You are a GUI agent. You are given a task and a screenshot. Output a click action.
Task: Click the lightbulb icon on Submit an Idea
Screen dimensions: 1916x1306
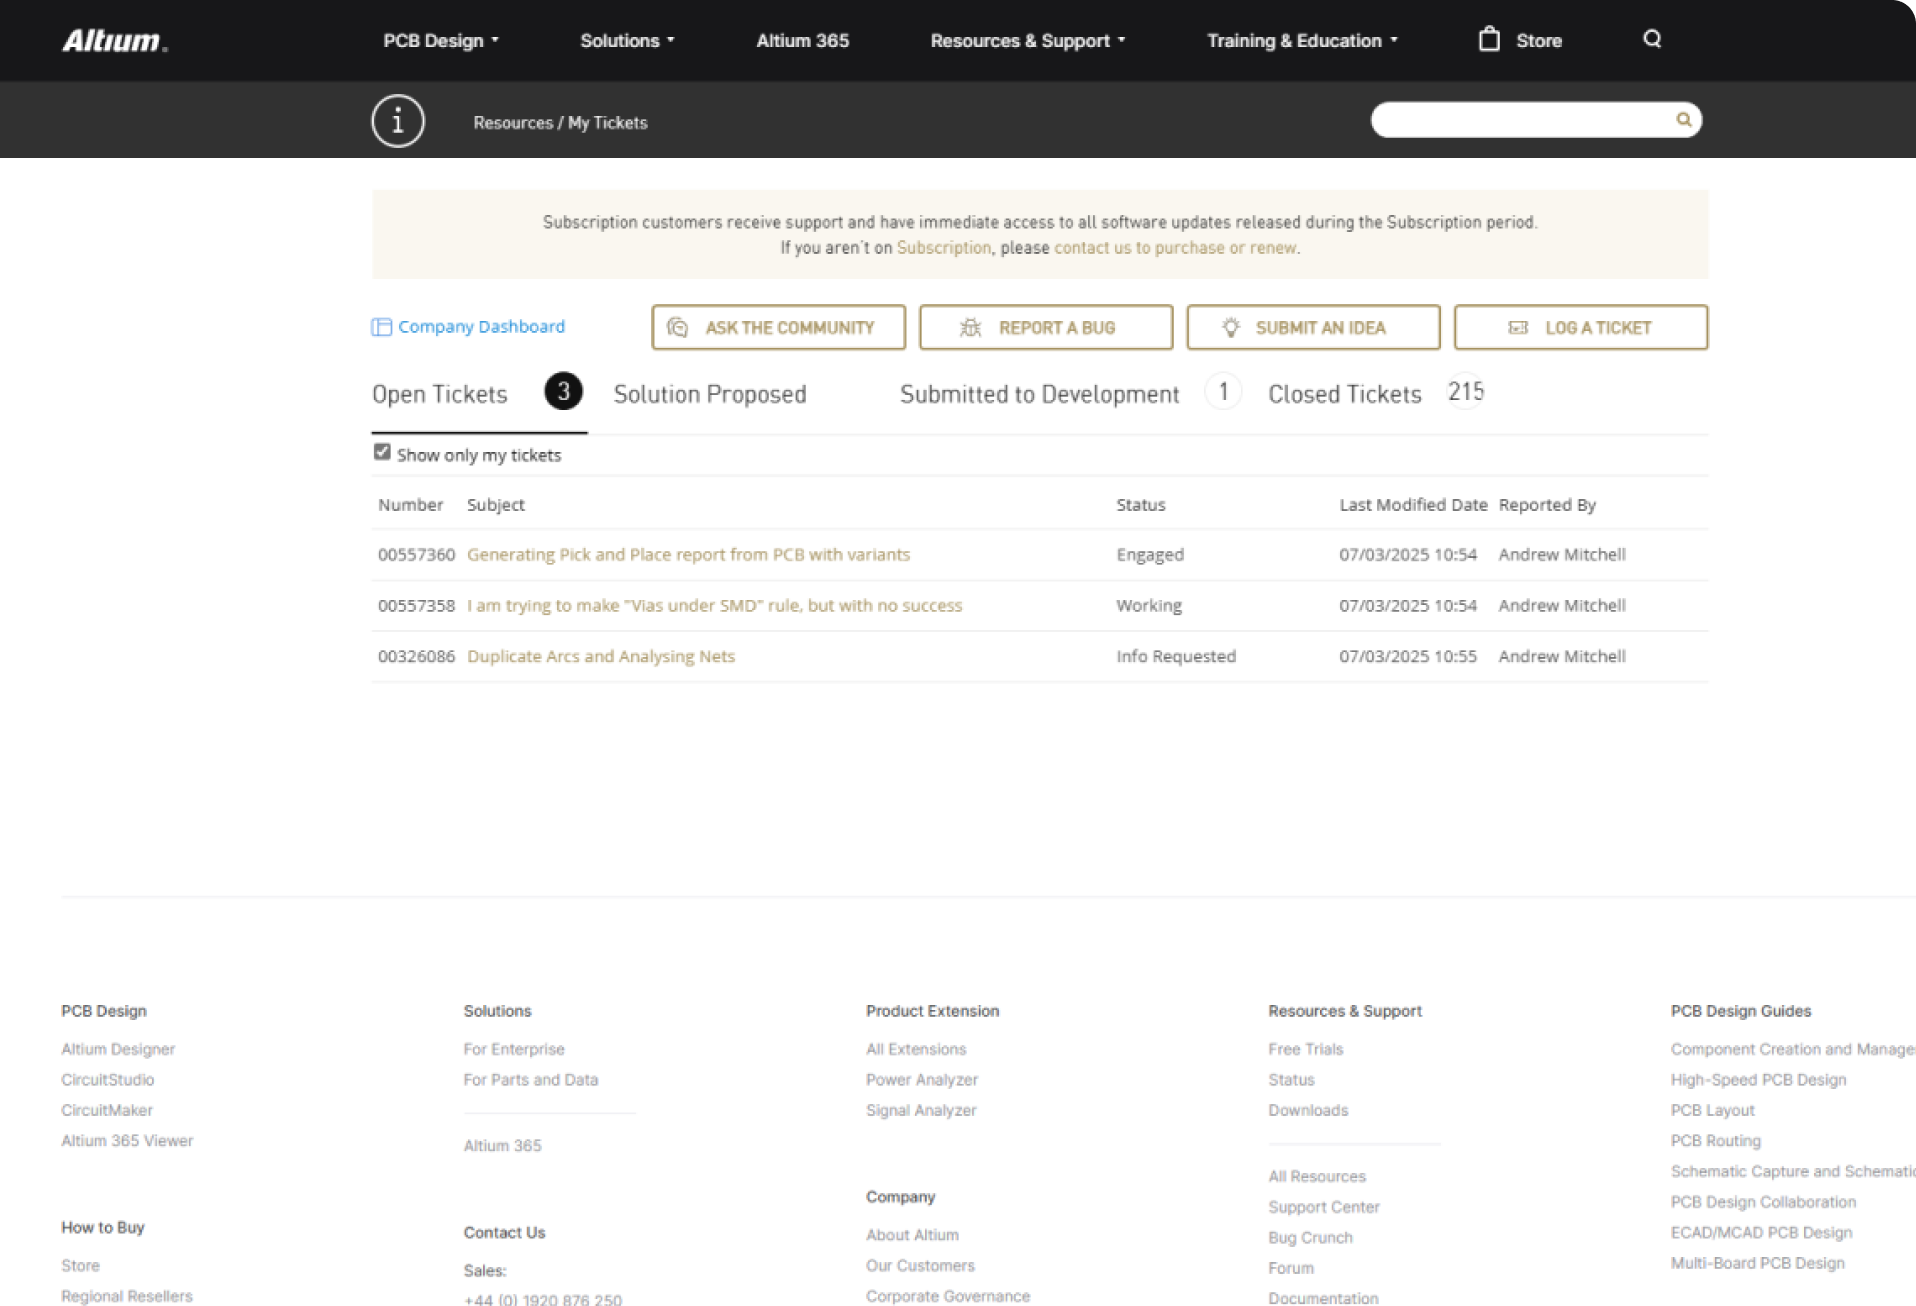[x=1230, y=328]
